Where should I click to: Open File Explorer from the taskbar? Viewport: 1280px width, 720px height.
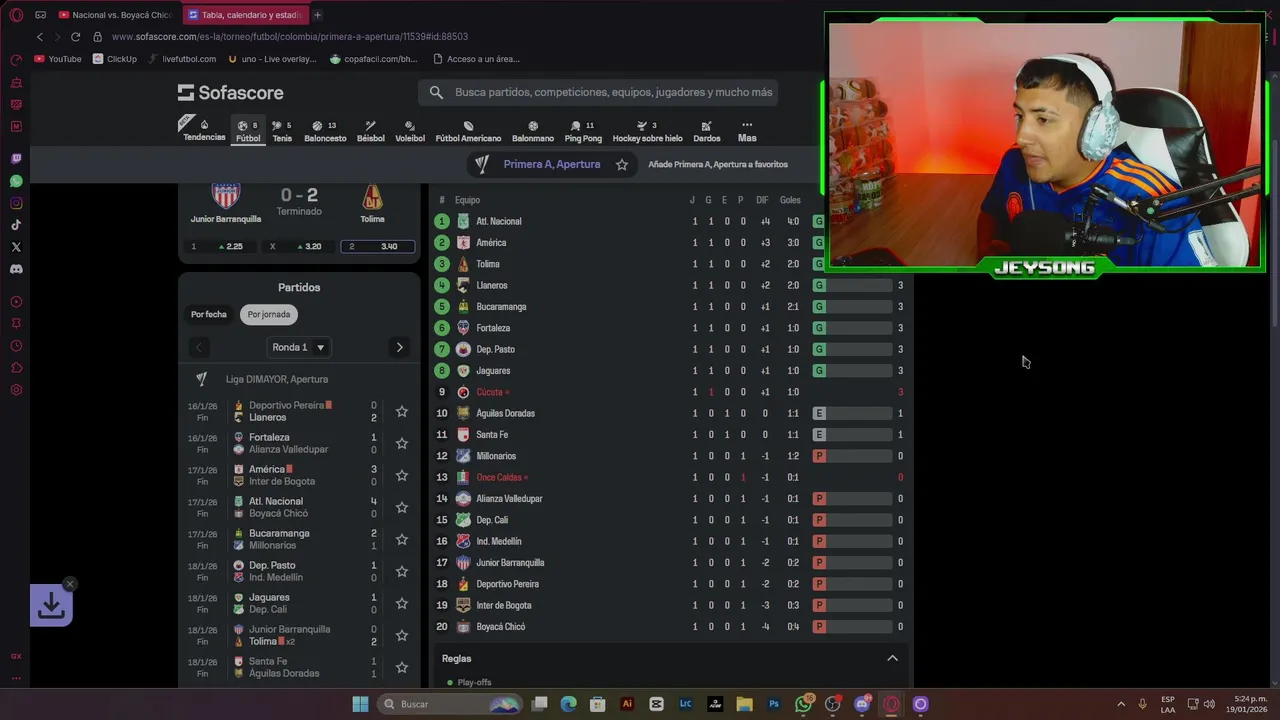745,704
